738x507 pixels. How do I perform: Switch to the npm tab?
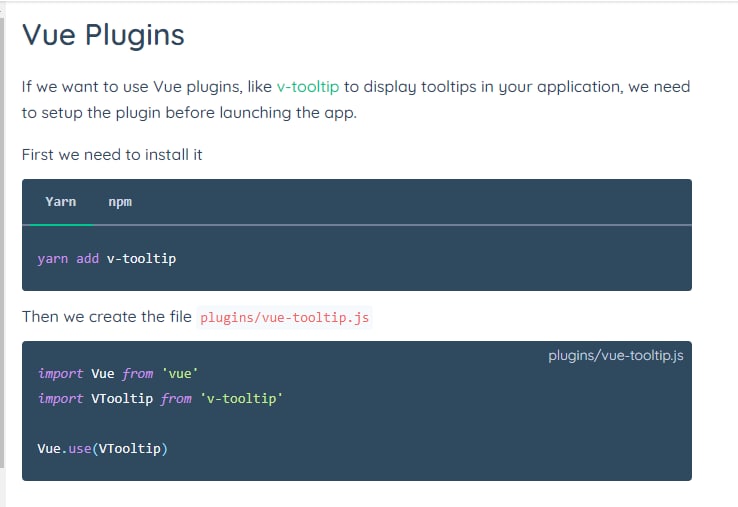120,202
